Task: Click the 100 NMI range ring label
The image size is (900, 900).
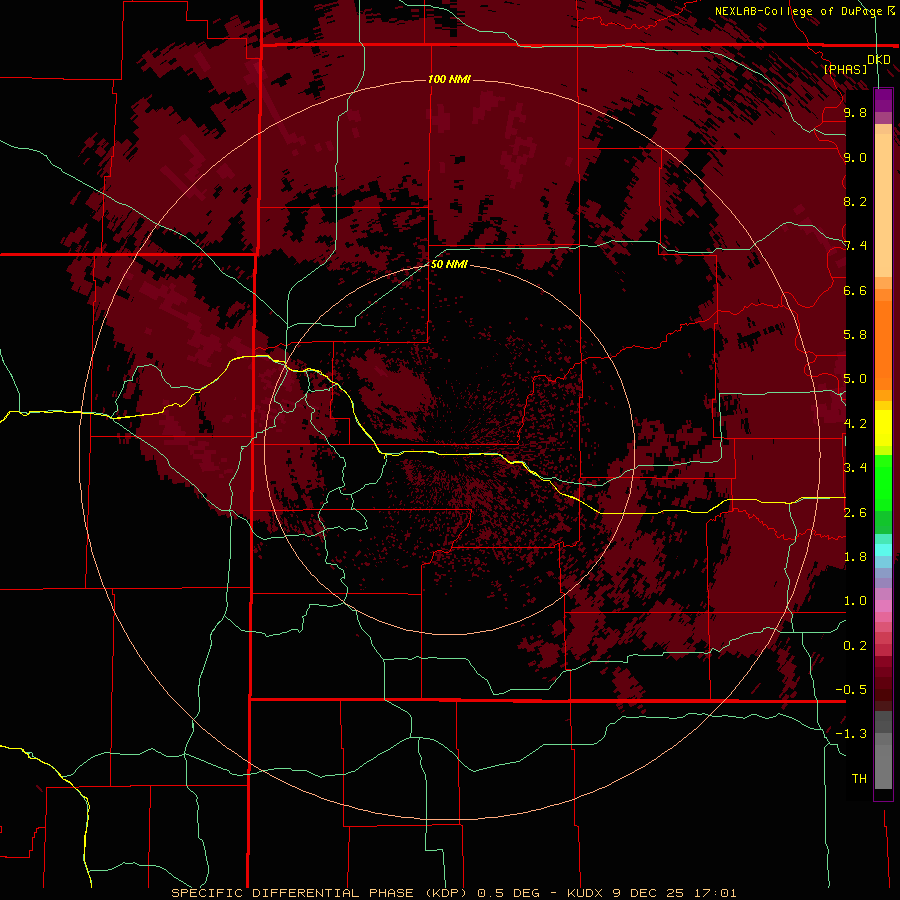Action: (449, 79)
